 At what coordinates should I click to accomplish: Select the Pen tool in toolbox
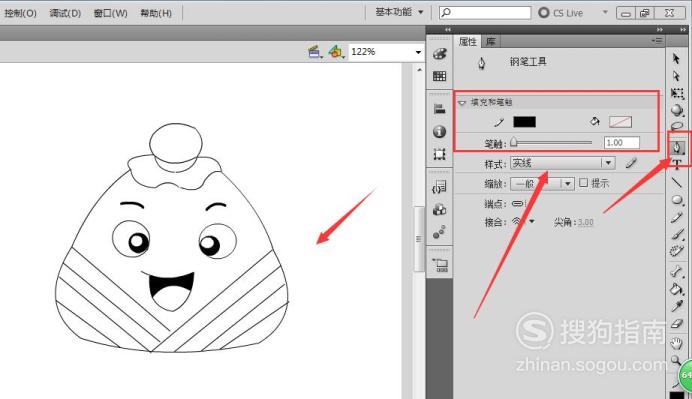677,147
